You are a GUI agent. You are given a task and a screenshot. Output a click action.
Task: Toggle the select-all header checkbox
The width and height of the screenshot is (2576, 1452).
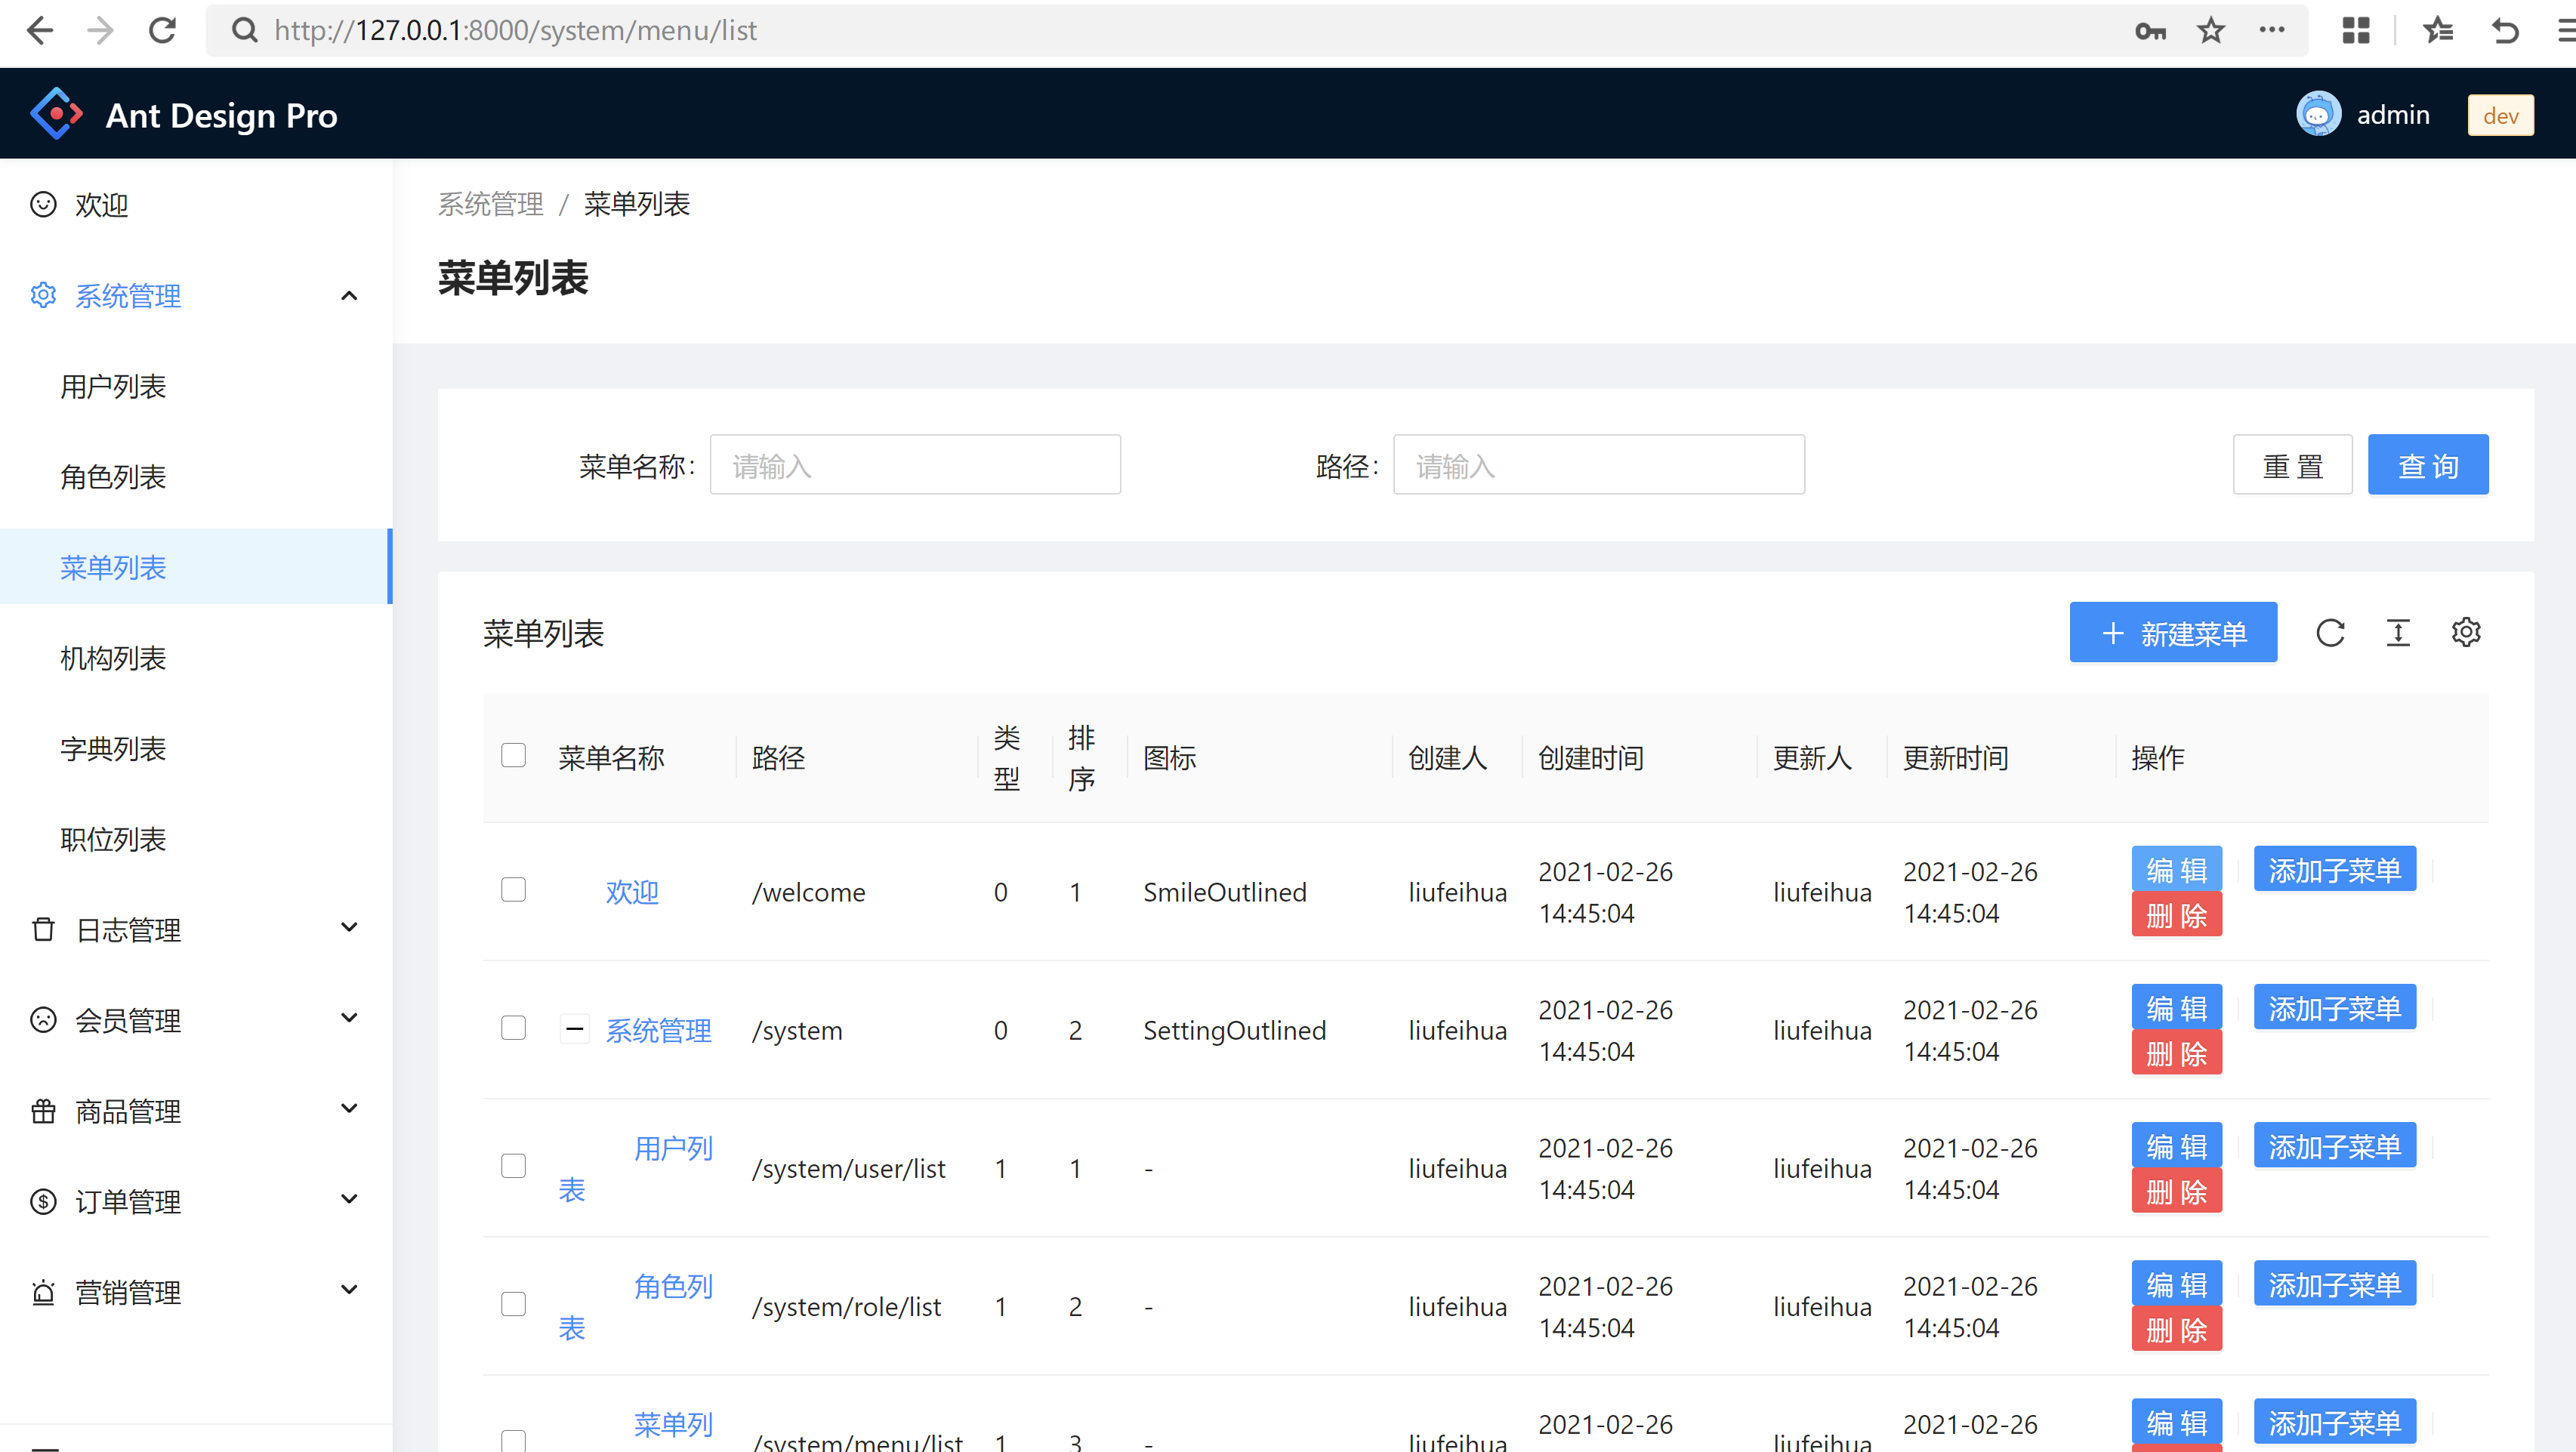513,755
